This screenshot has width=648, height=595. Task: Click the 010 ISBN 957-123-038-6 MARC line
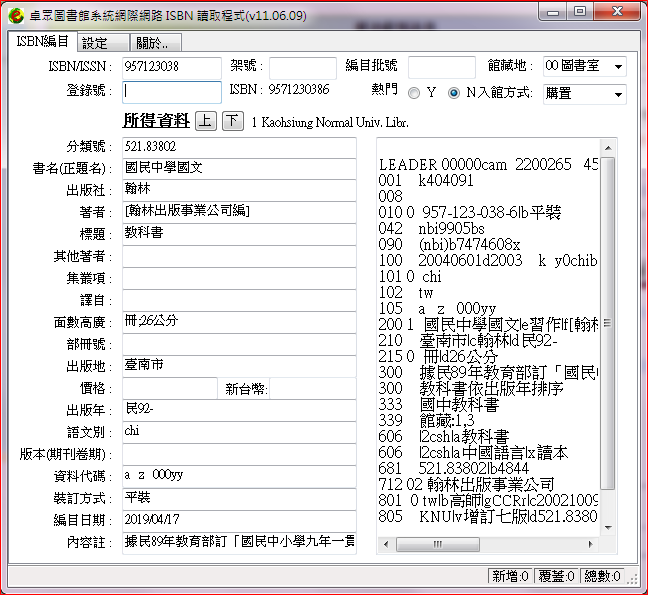469,213
